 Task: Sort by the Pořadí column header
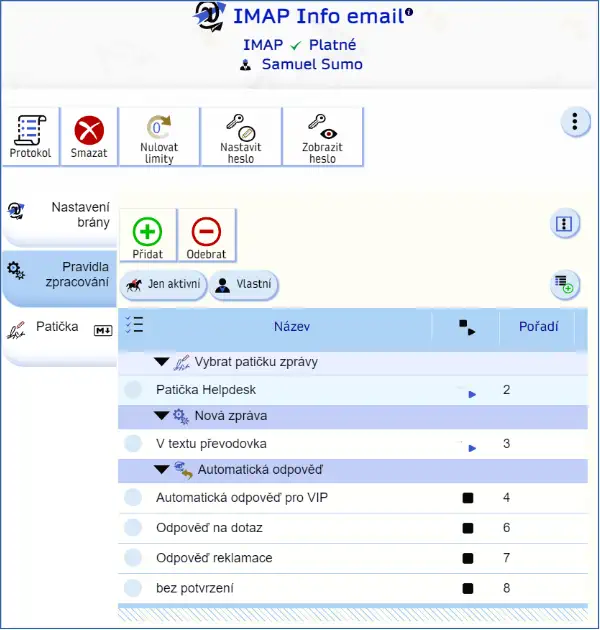click(x=539, y=326)
